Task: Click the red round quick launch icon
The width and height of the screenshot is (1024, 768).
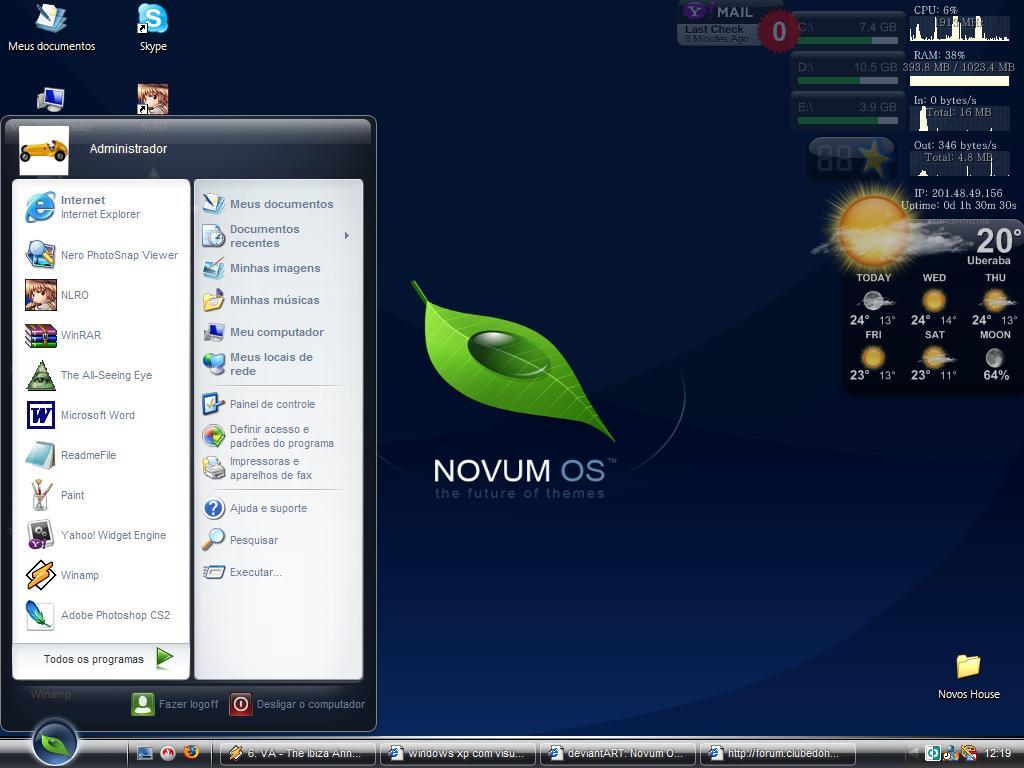Action: coord(168,754)
